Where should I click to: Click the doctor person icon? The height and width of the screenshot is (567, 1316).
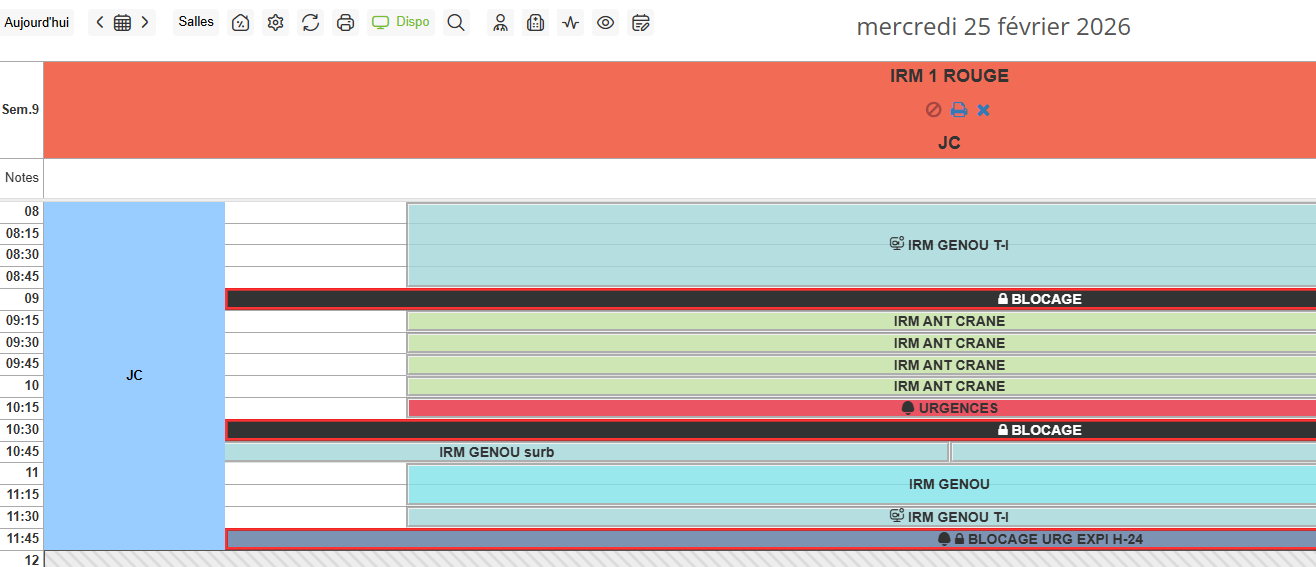coord(501,22)
